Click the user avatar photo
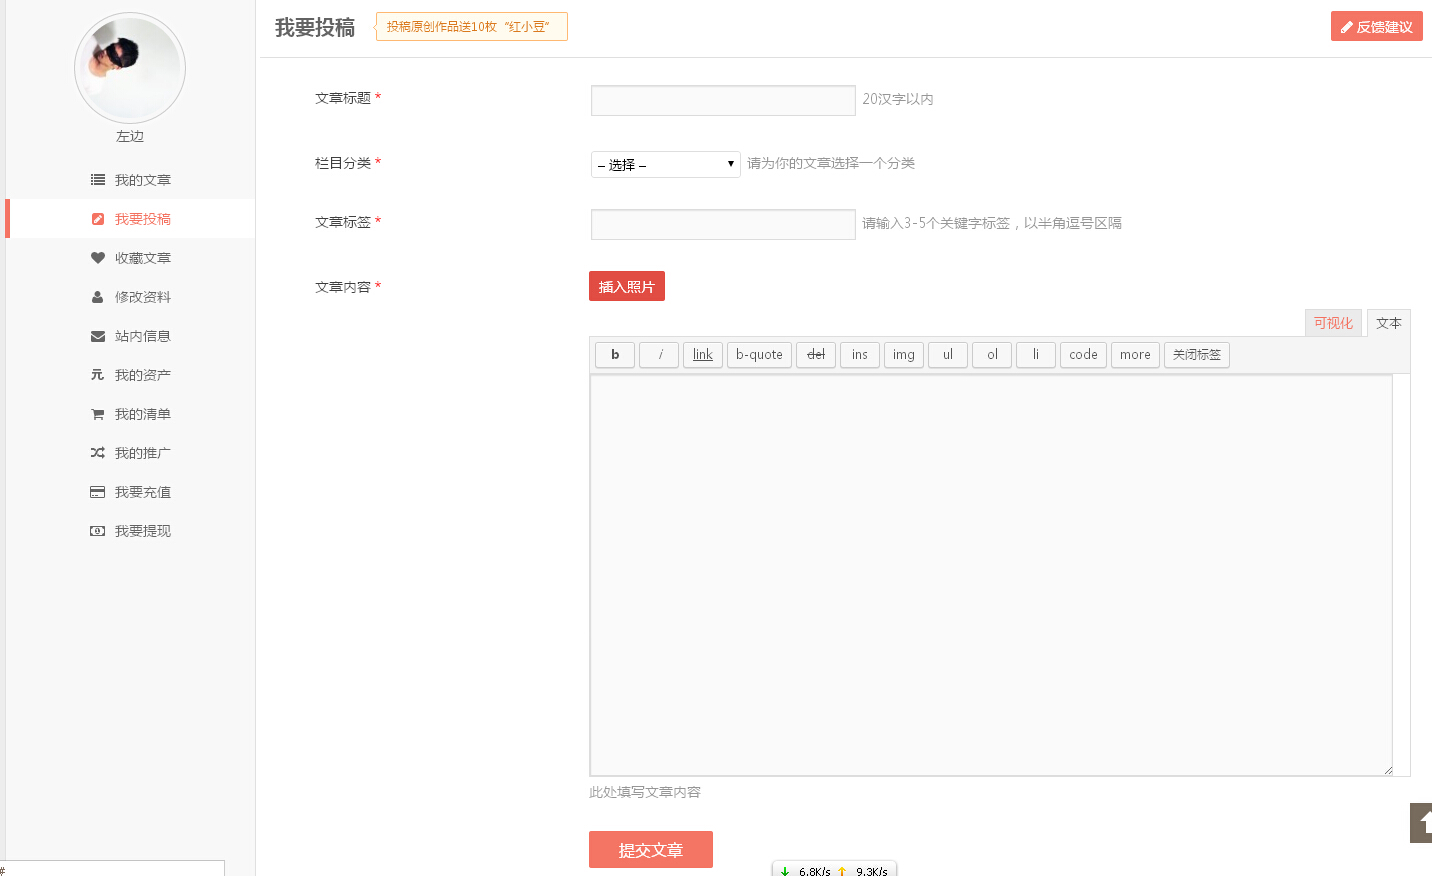The width and height of the screenshot is (1432, 876). tap(130, 68)
